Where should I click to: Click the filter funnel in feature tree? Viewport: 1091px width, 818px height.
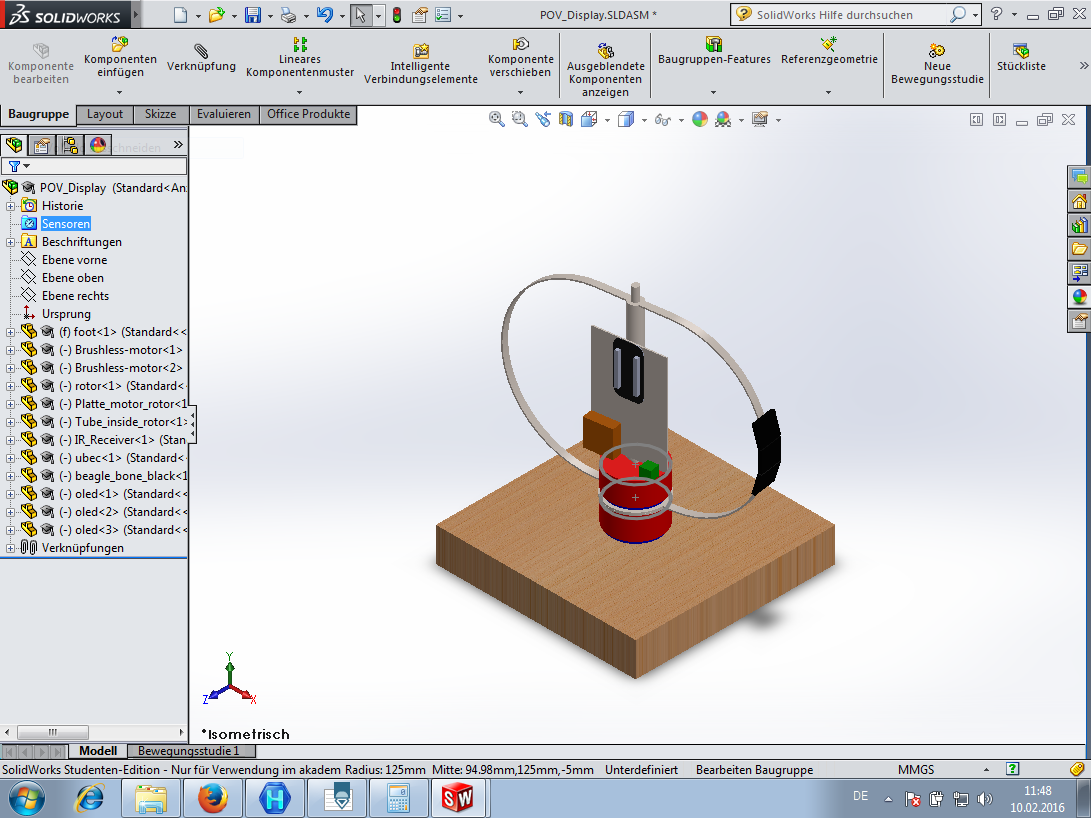tap(14, 166)
